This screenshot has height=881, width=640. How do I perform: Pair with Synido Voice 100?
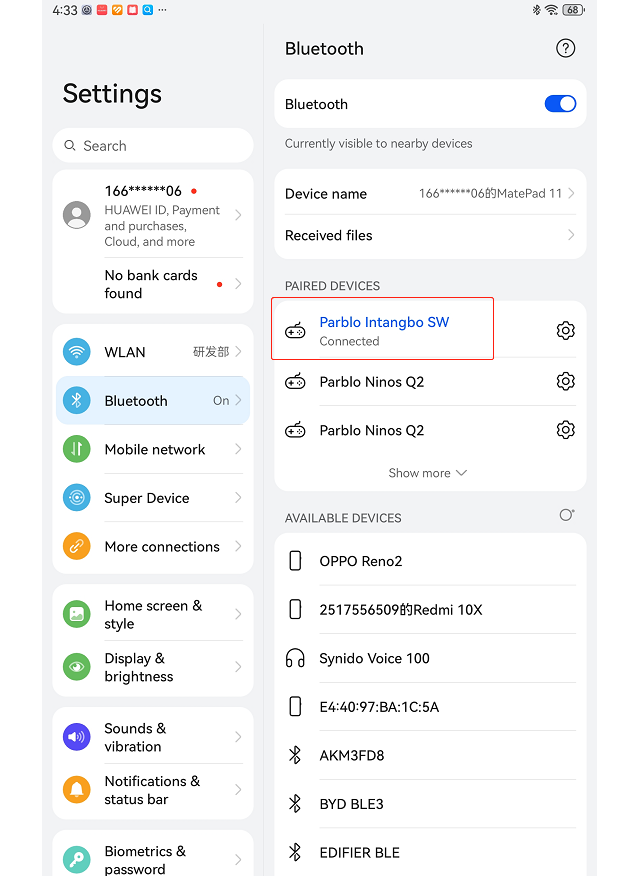pos(430,658)
